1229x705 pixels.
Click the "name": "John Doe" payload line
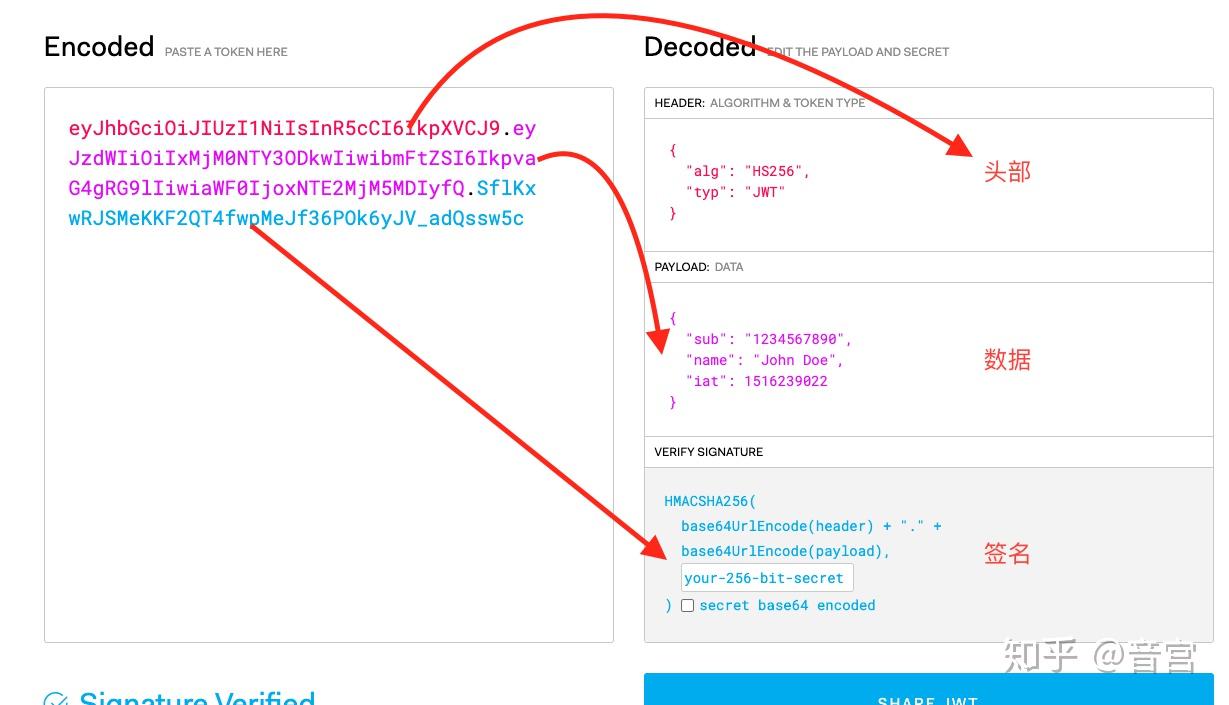[764, 360]
